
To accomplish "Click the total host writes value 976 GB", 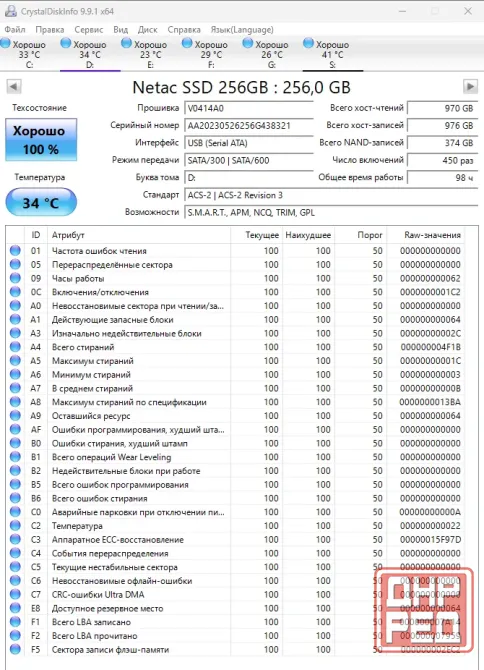I will coord(442,126).
